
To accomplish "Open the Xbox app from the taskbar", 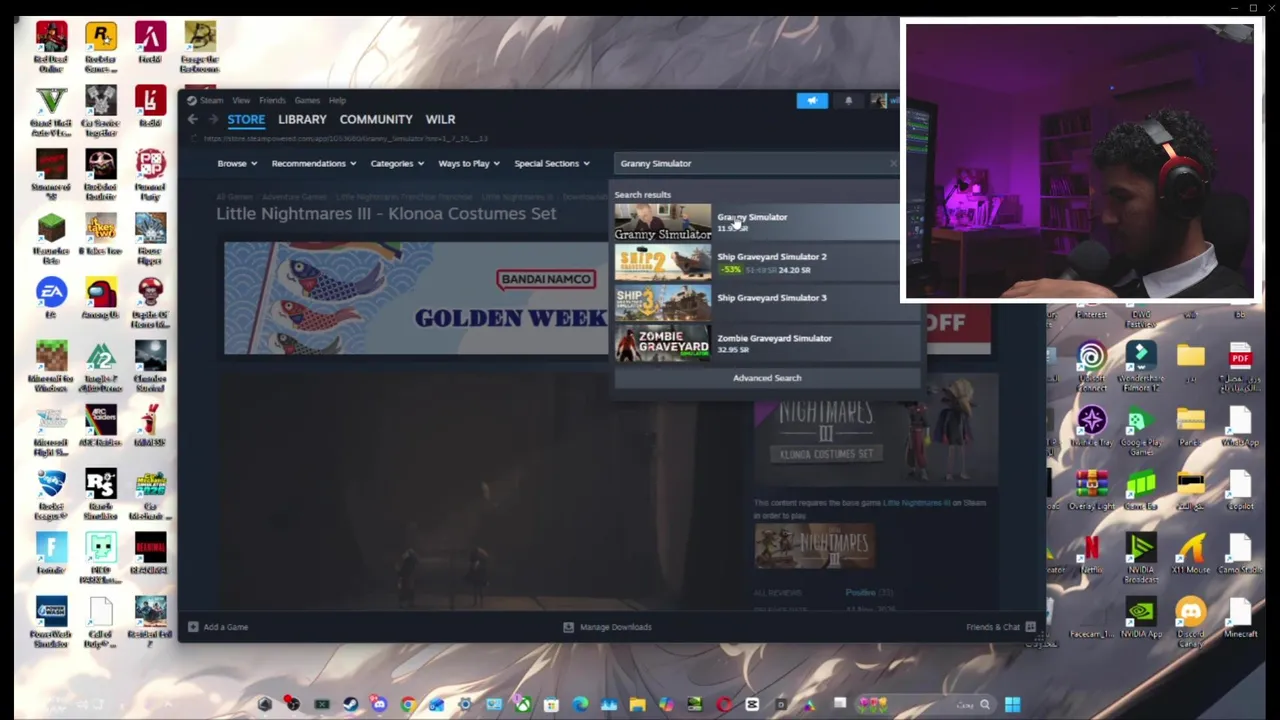I will (x=523, y=705).
